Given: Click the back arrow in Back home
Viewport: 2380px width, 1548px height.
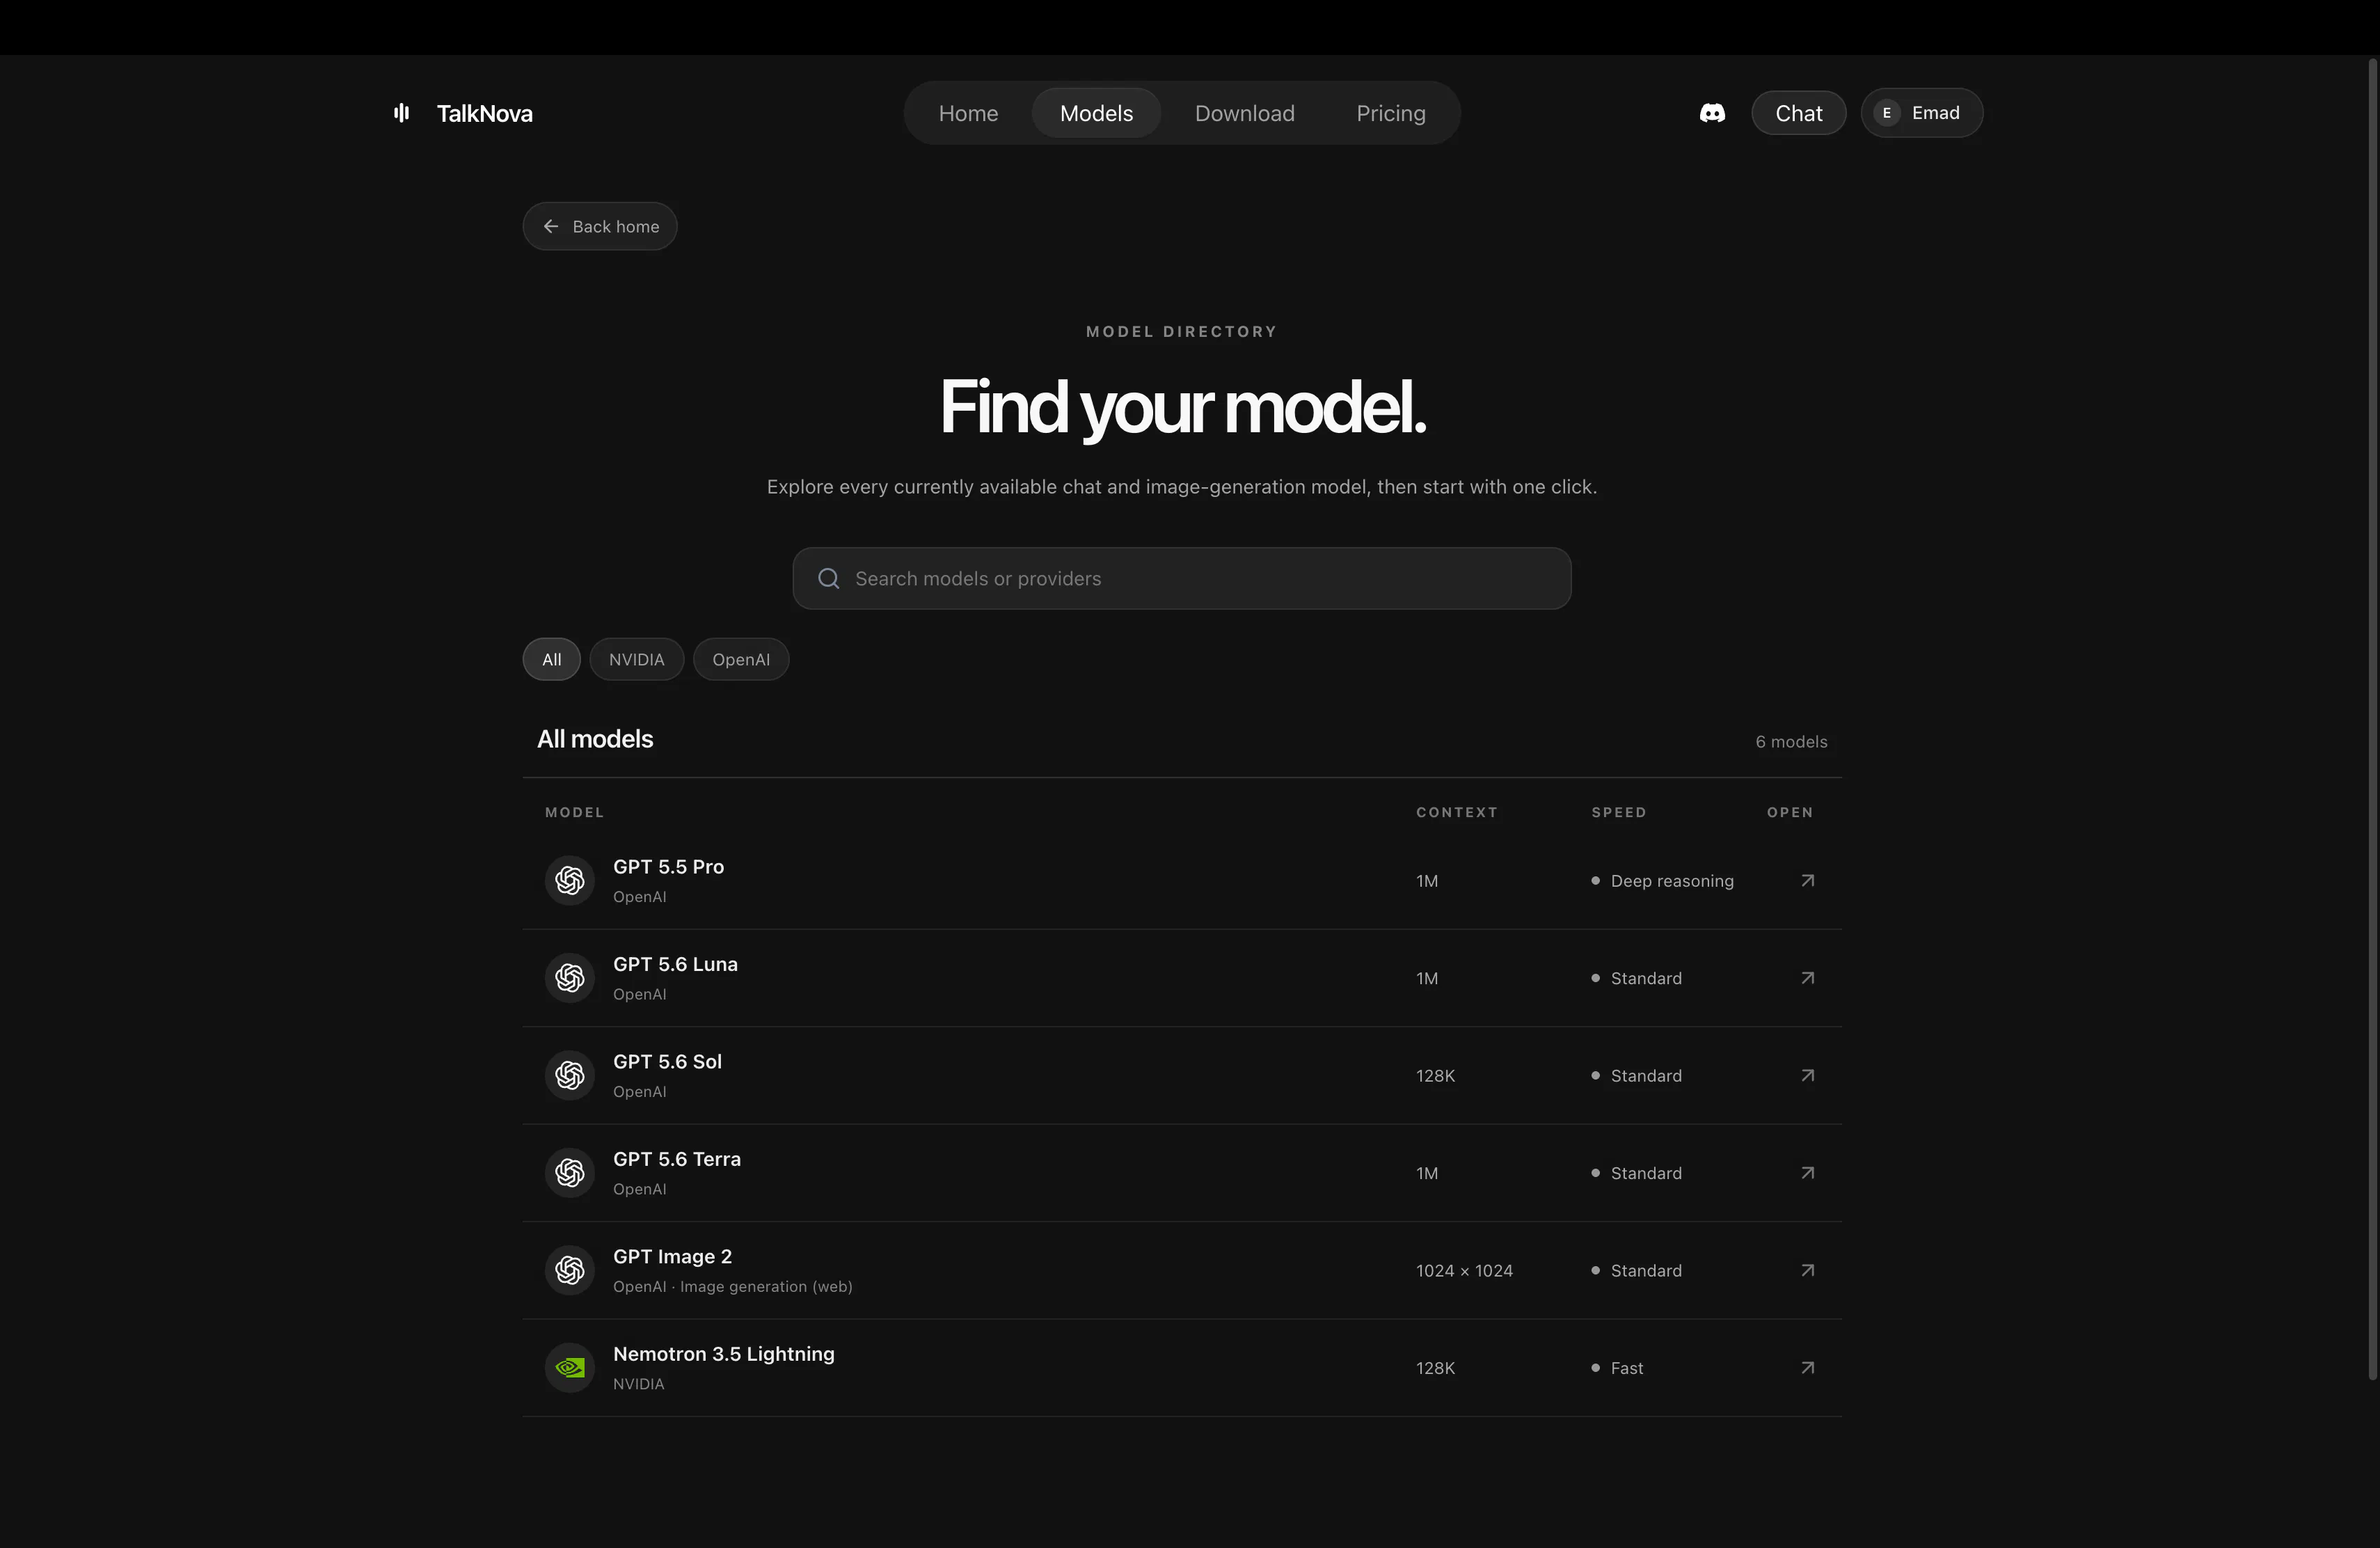Looking at the screenshot, I should (551, 227).
